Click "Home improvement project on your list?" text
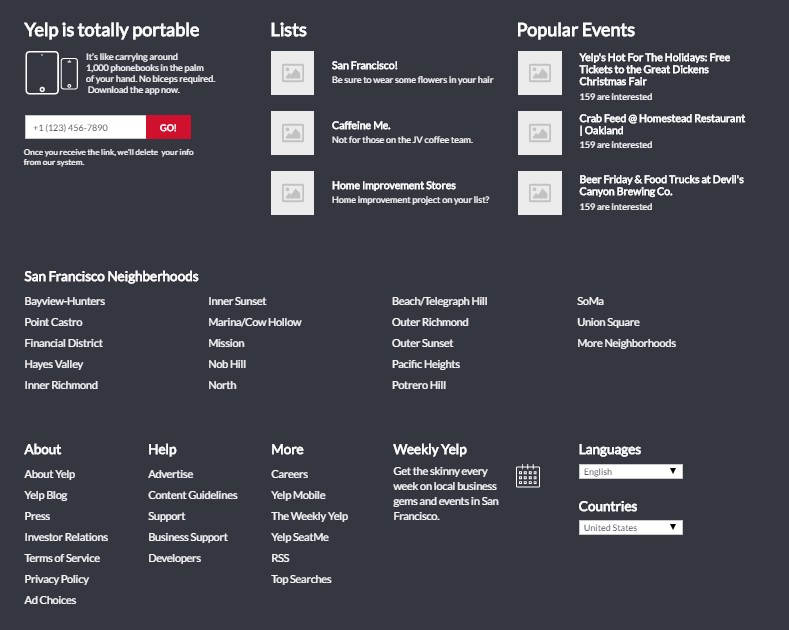 [x=410, y=200]
